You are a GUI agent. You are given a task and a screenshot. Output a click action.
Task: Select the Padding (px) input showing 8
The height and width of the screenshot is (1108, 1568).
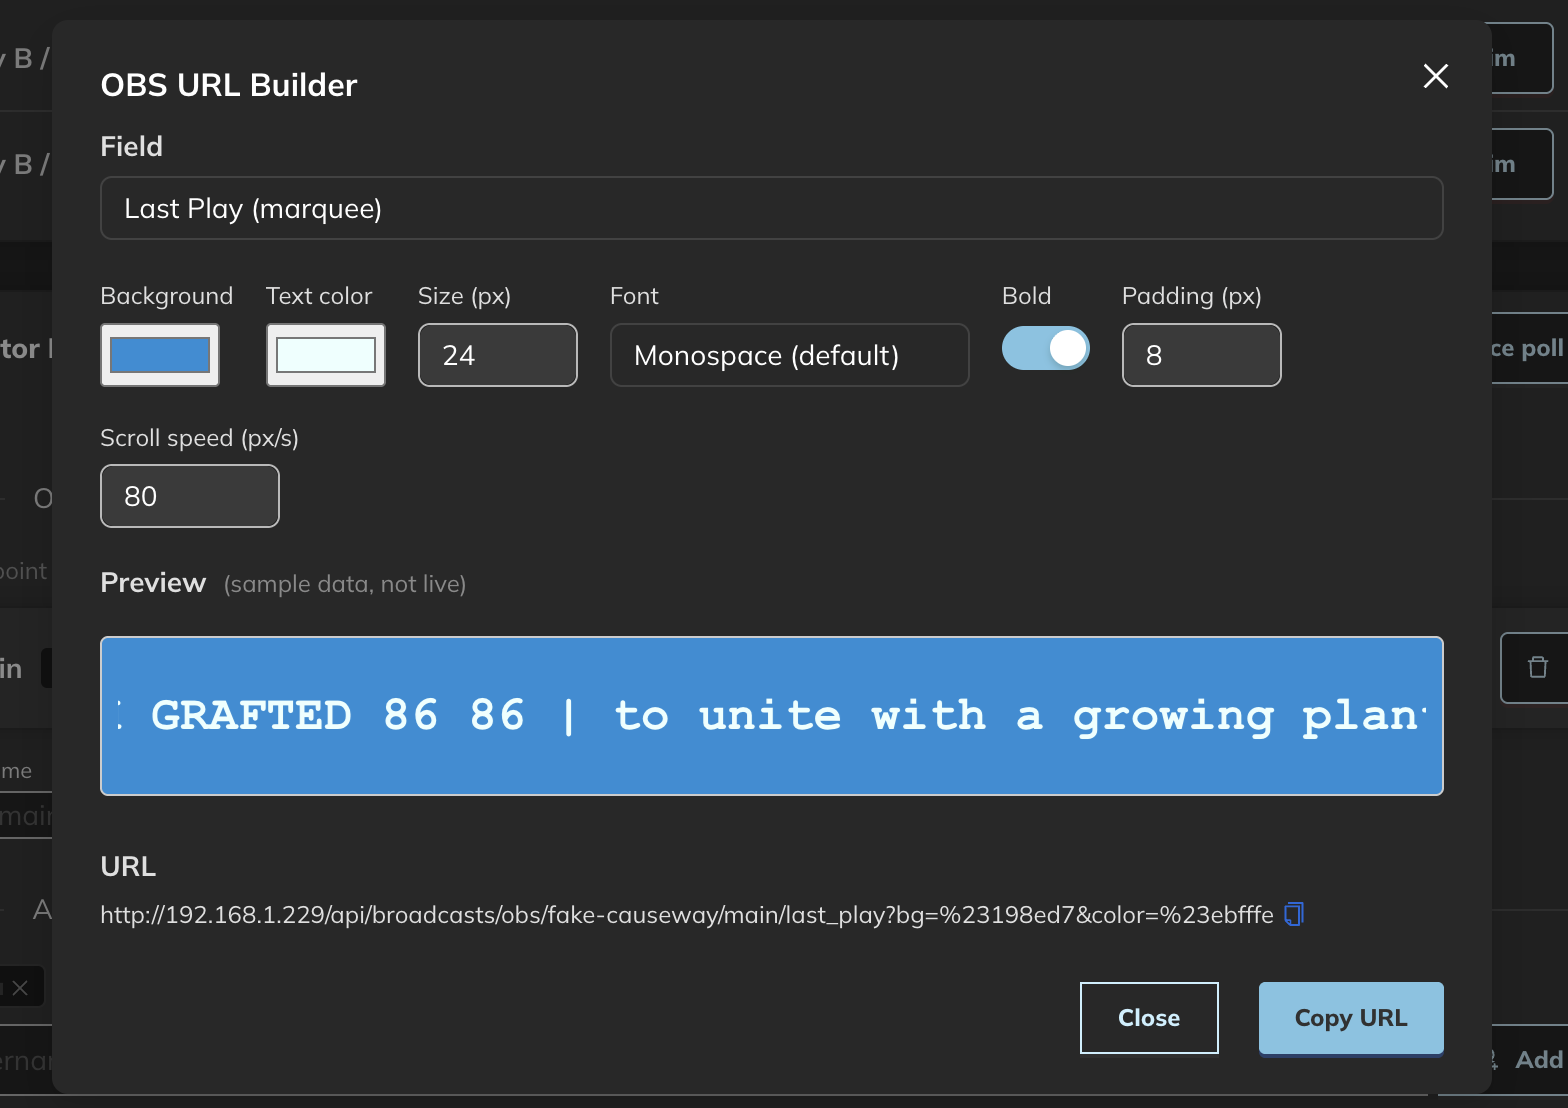click(x=1201, y=355)
